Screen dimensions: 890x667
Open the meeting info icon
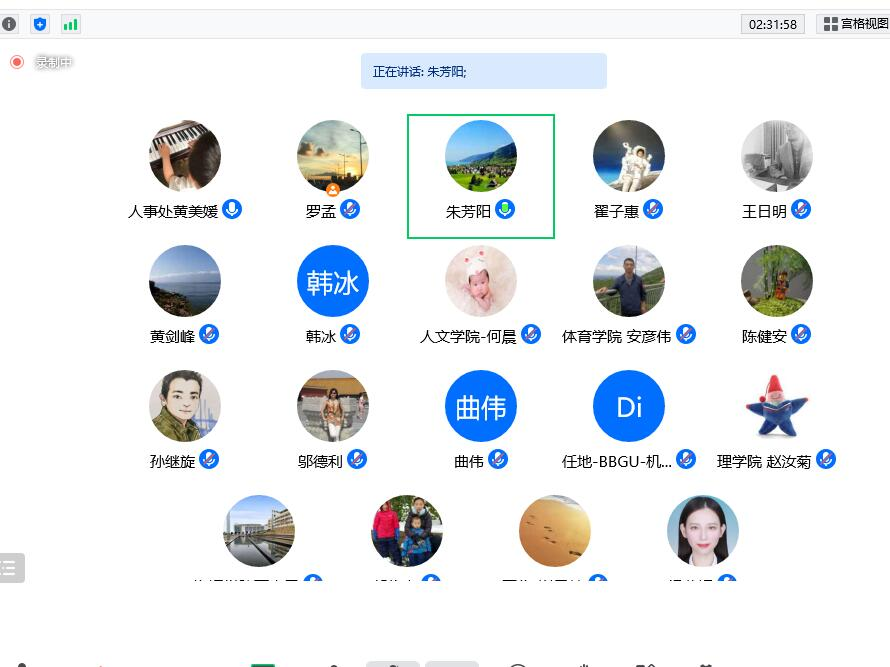tap(10, 24)
